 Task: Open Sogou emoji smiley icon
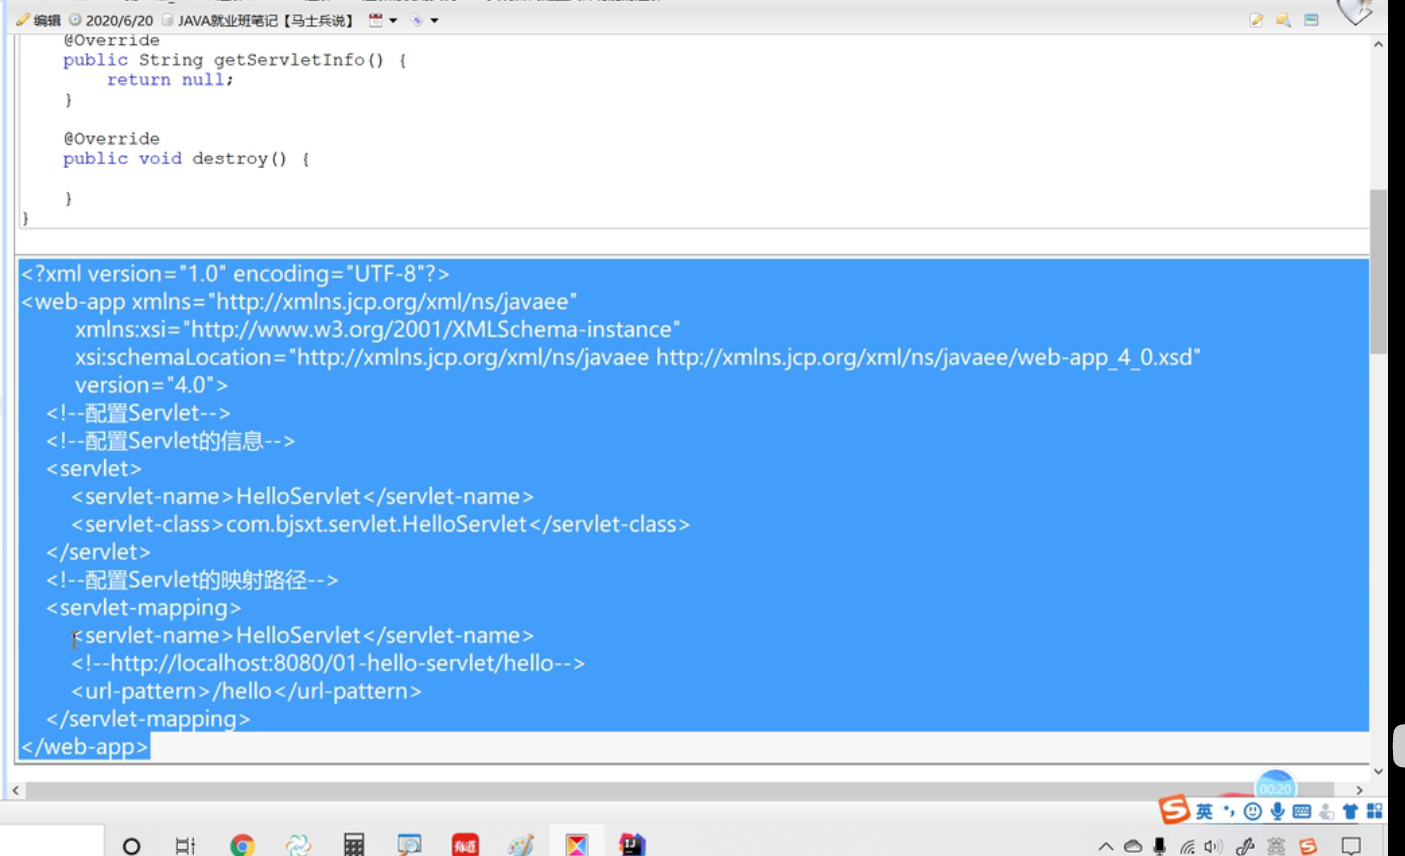point(1252,811)
